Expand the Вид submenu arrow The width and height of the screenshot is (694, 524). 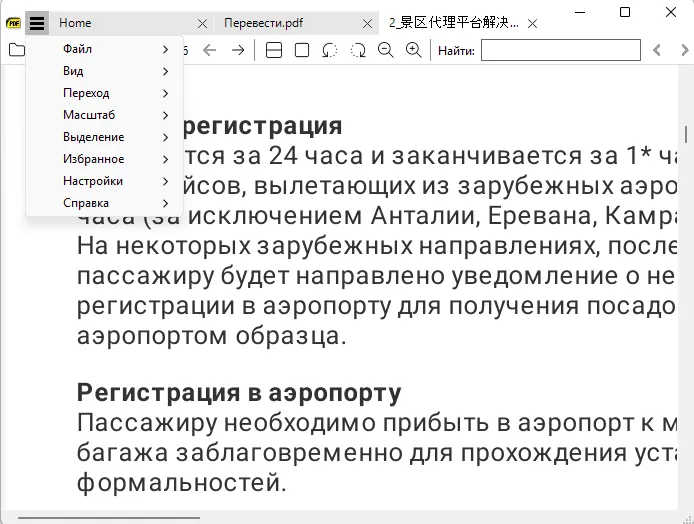166,71
